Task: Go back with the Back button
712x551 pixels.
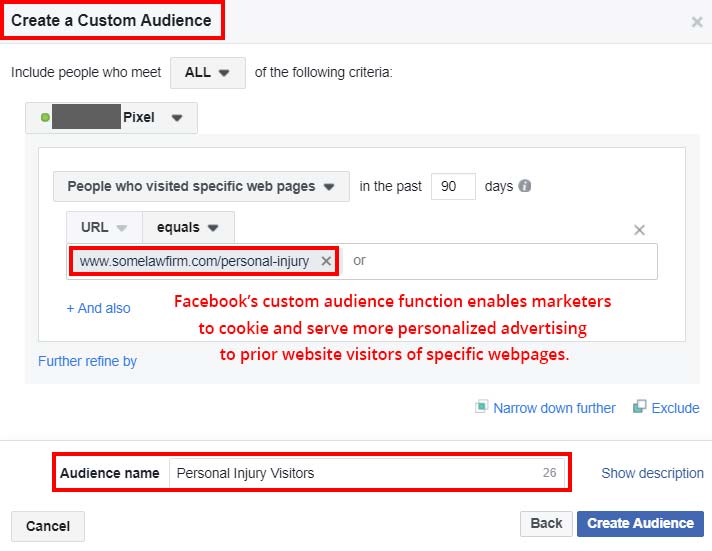Action: 546,523
